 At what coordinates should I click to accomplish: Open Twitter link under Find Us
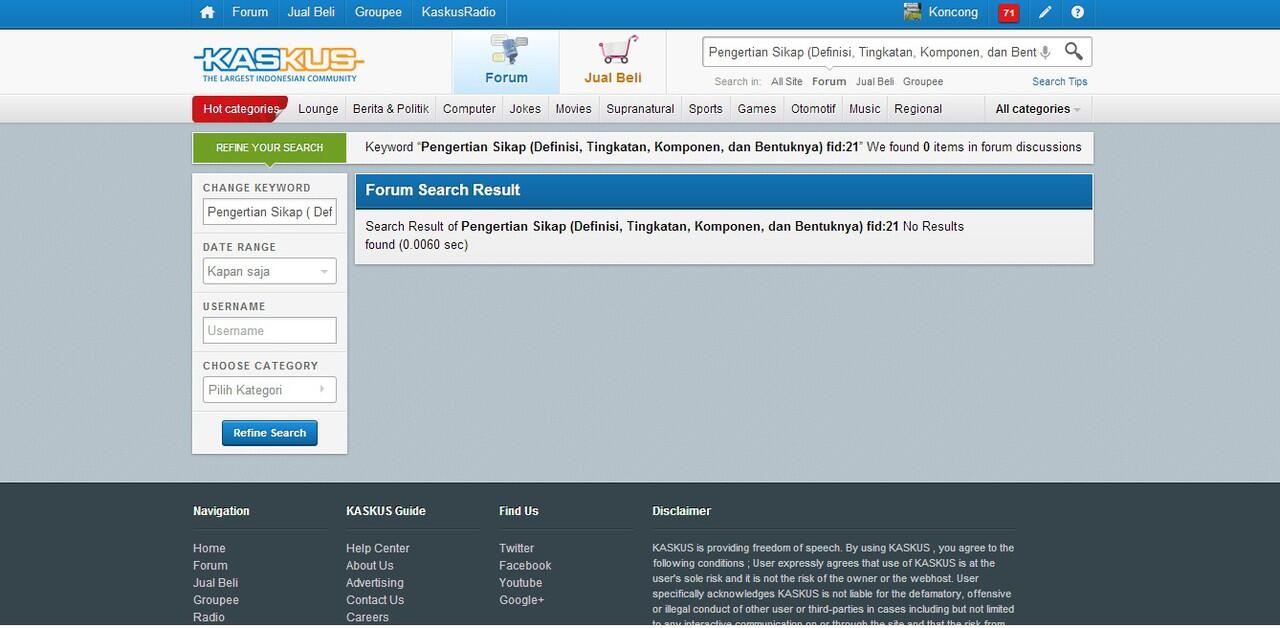(x=517, y=548)
